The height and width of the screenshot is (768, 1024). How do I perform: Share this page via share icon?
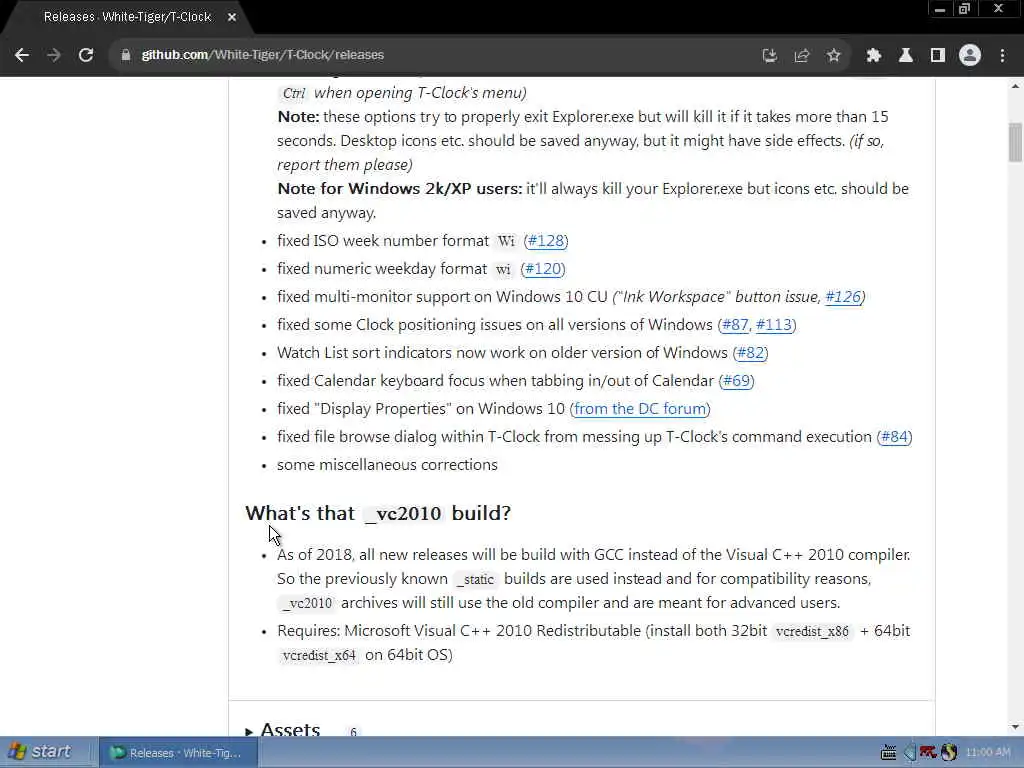point(802,56)
